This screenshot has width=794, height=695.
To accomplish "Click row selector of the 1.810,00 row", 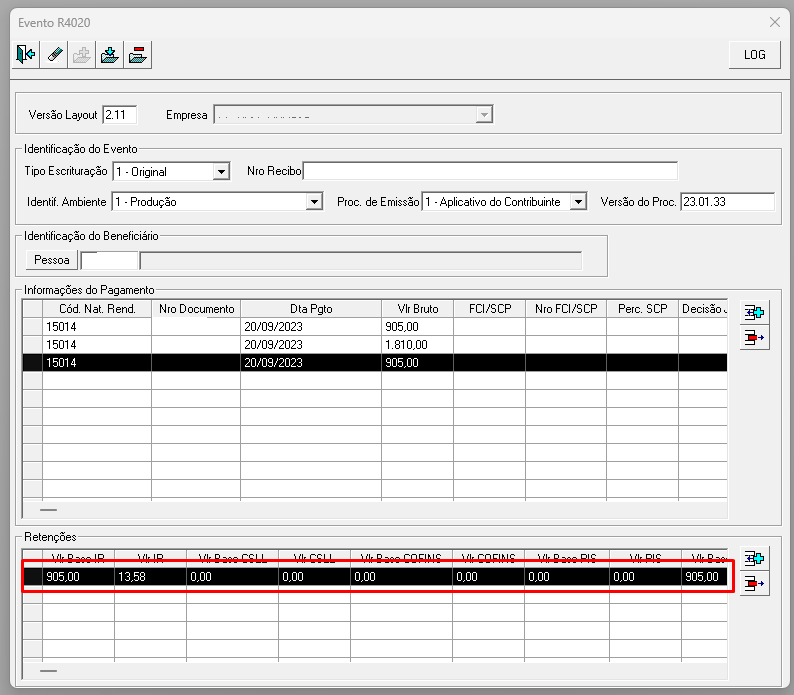I will point(32,344).
